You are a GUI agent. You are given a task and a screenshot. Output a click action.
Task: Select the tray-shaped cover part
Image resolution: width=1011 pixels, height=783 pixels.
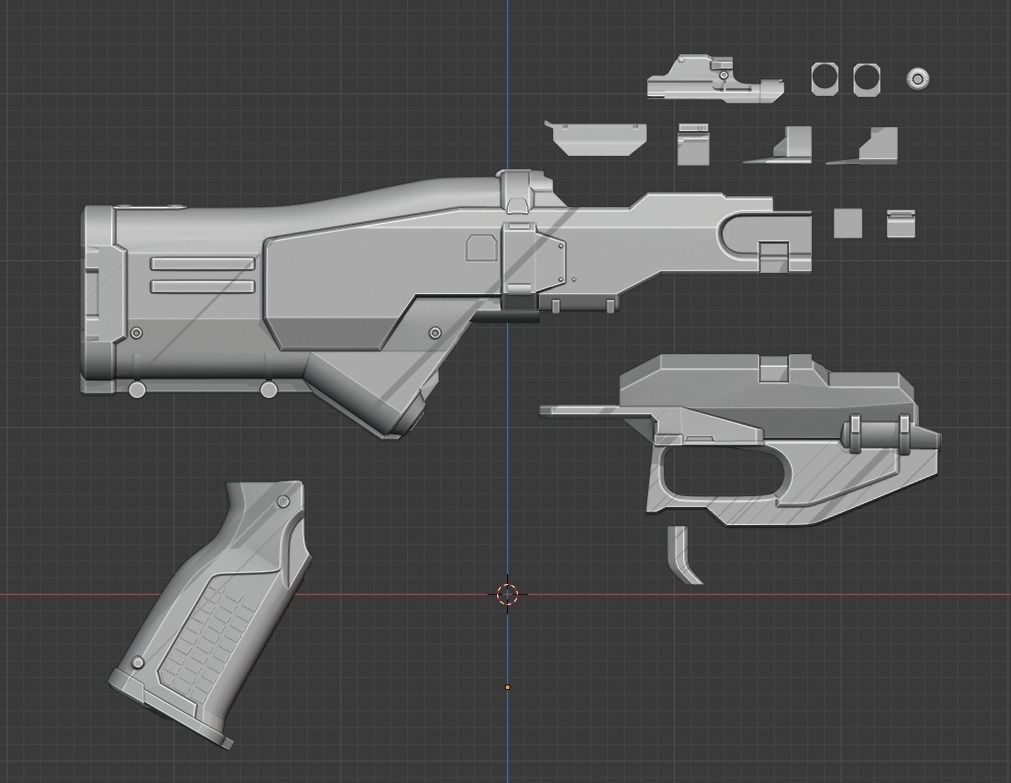tap(595, 138)
